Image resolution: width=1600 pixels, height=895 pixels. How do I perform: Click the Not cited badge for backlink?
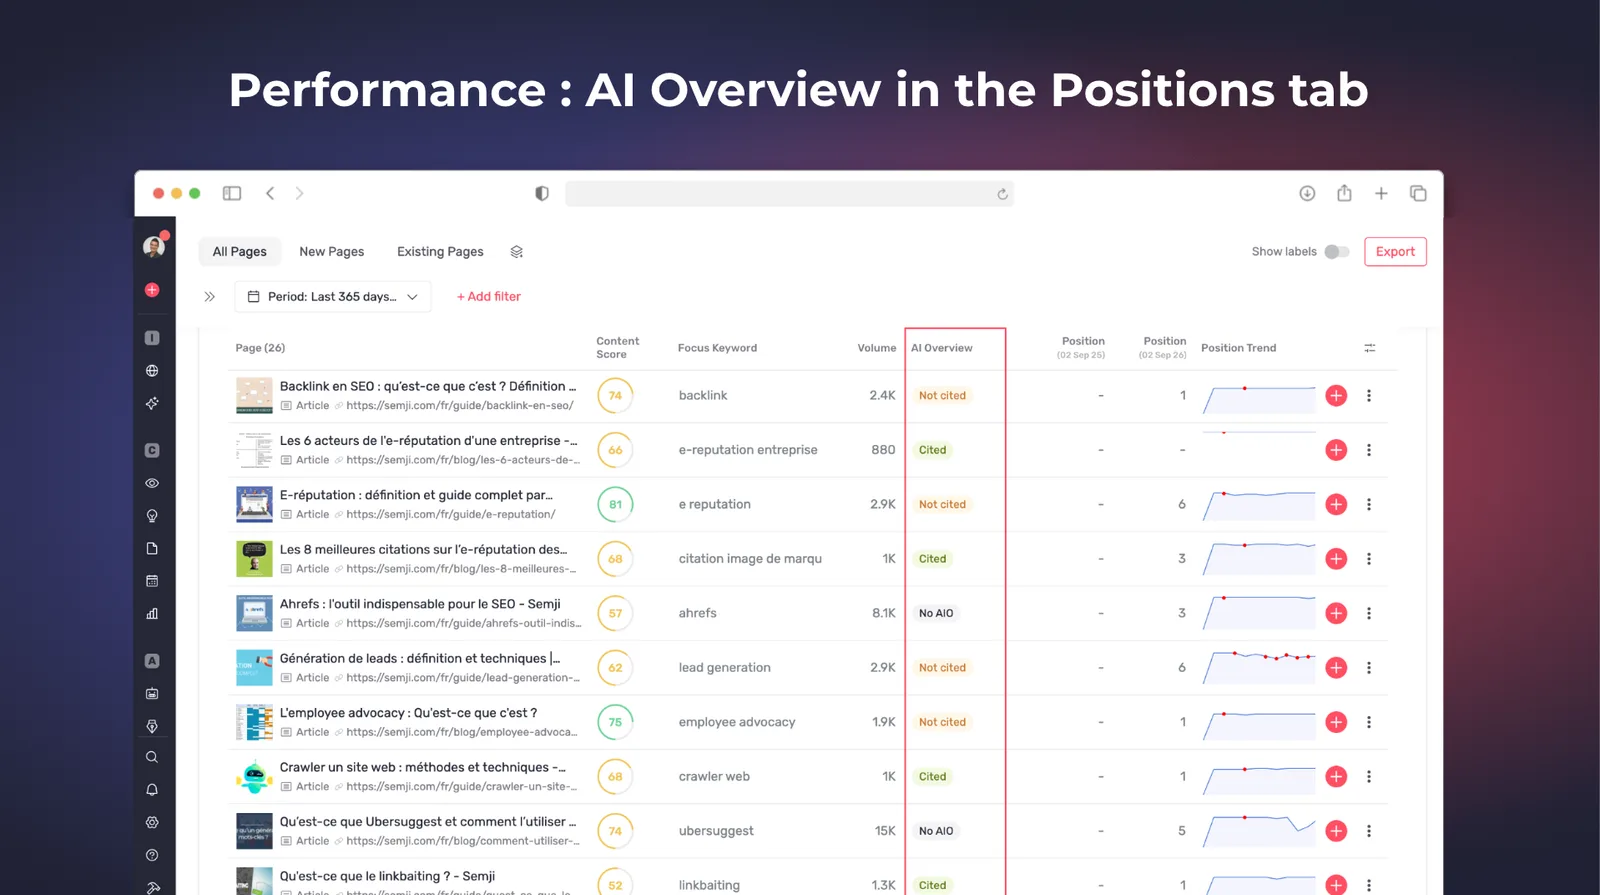click(942, 396)
